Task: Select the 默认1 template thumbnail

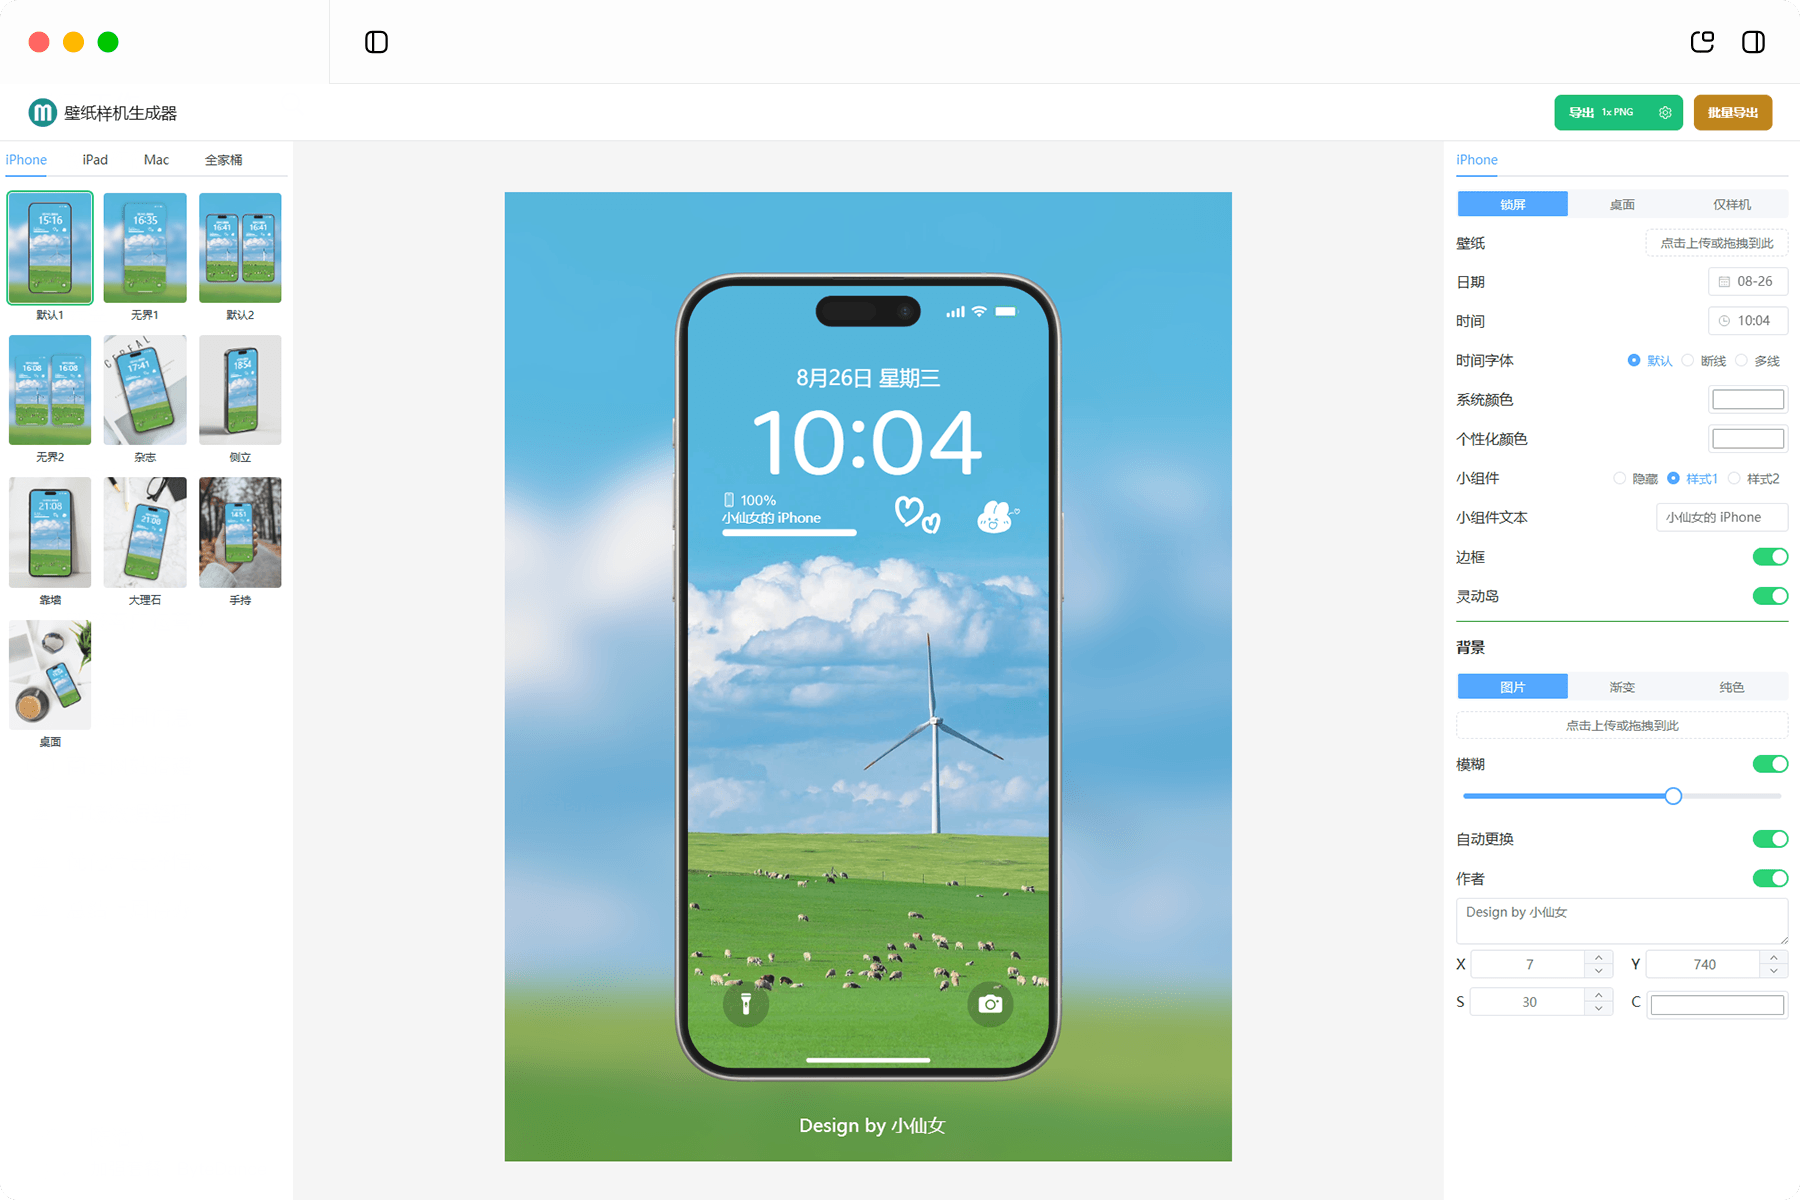Action: pos(50,248)
